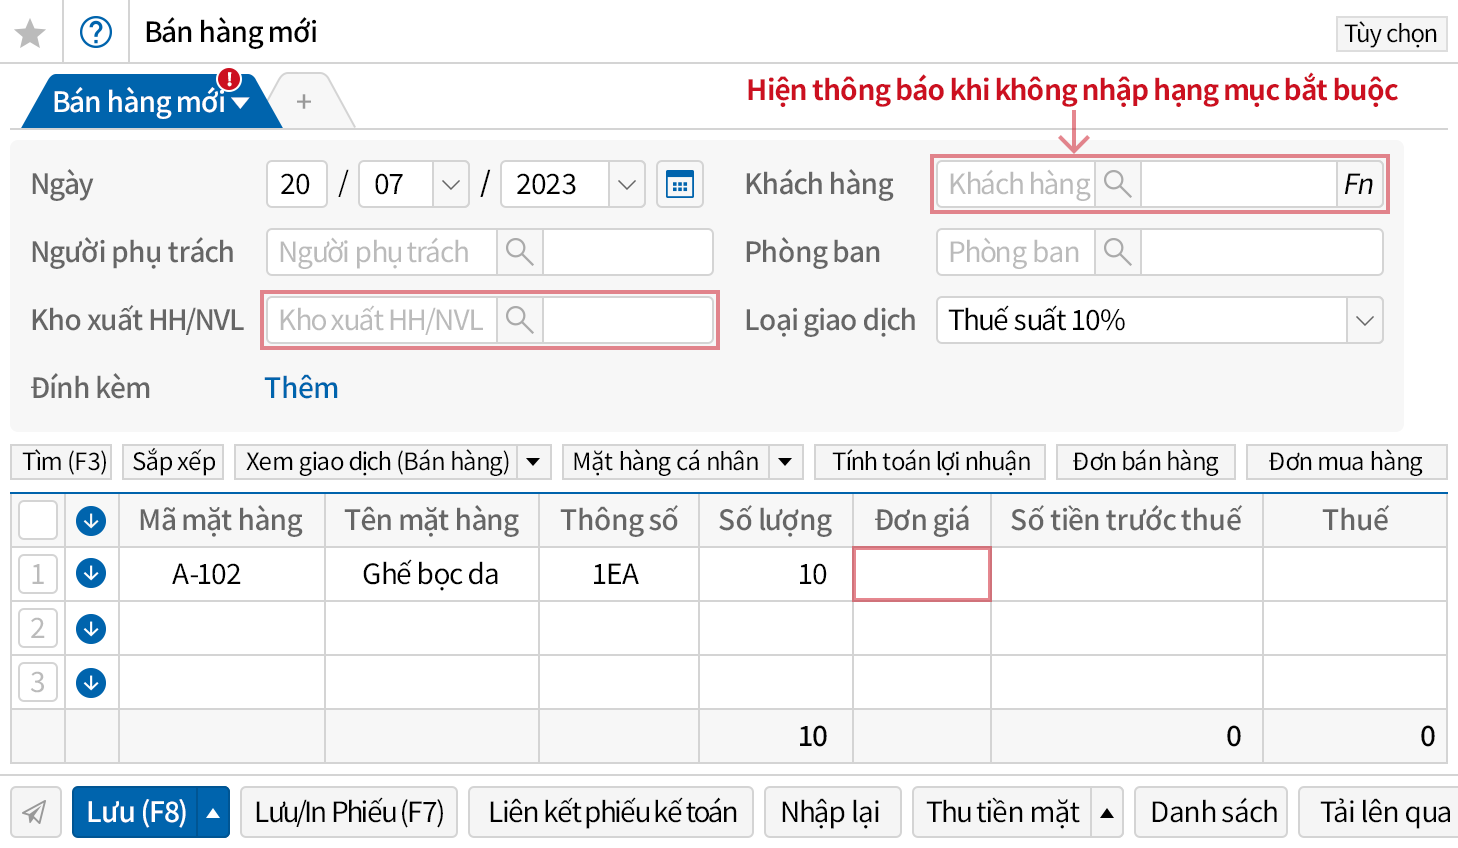Expand the year 2023 dropdown

(626, 185)
